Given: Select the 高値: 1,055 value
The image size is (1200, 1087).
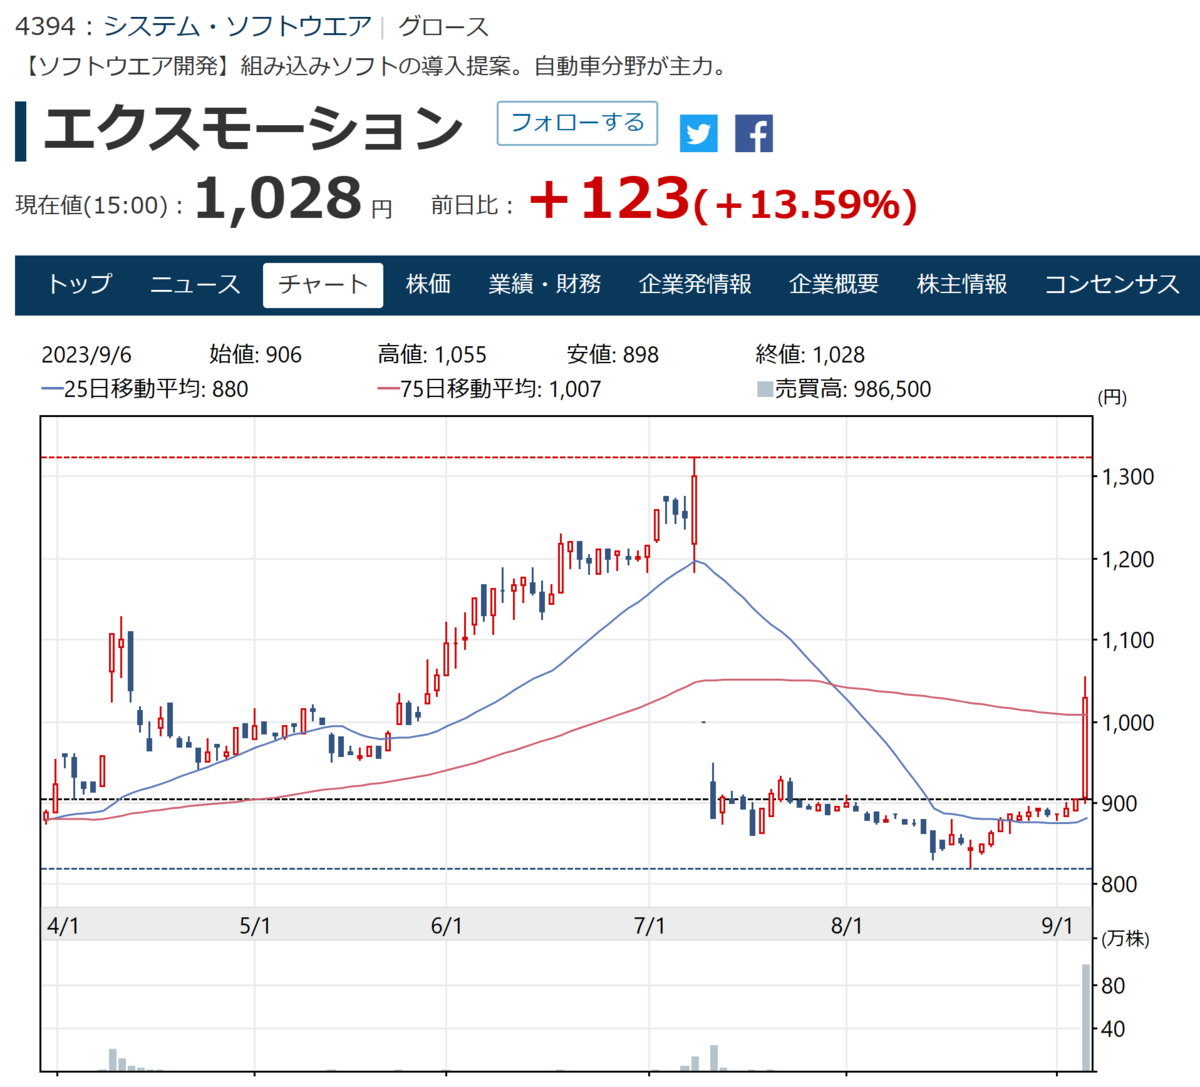Looking at the screenshot, I should point(432,355).
